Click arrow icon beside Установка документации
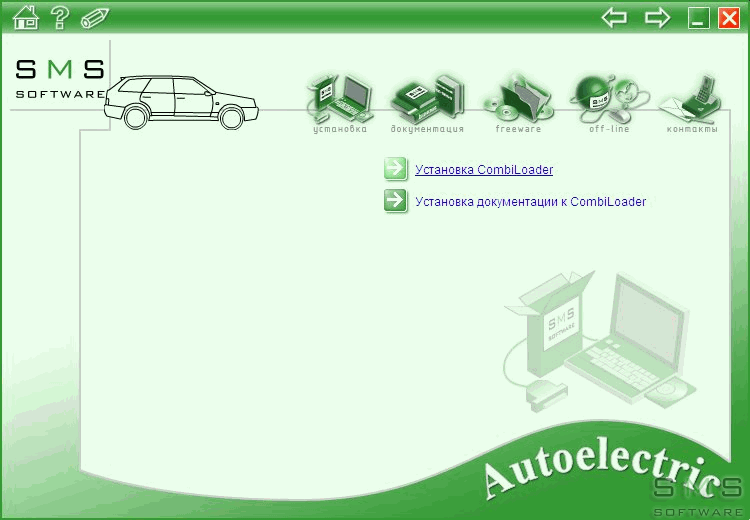This screenshot has height=520, width=750. click(x=396, y=201)
